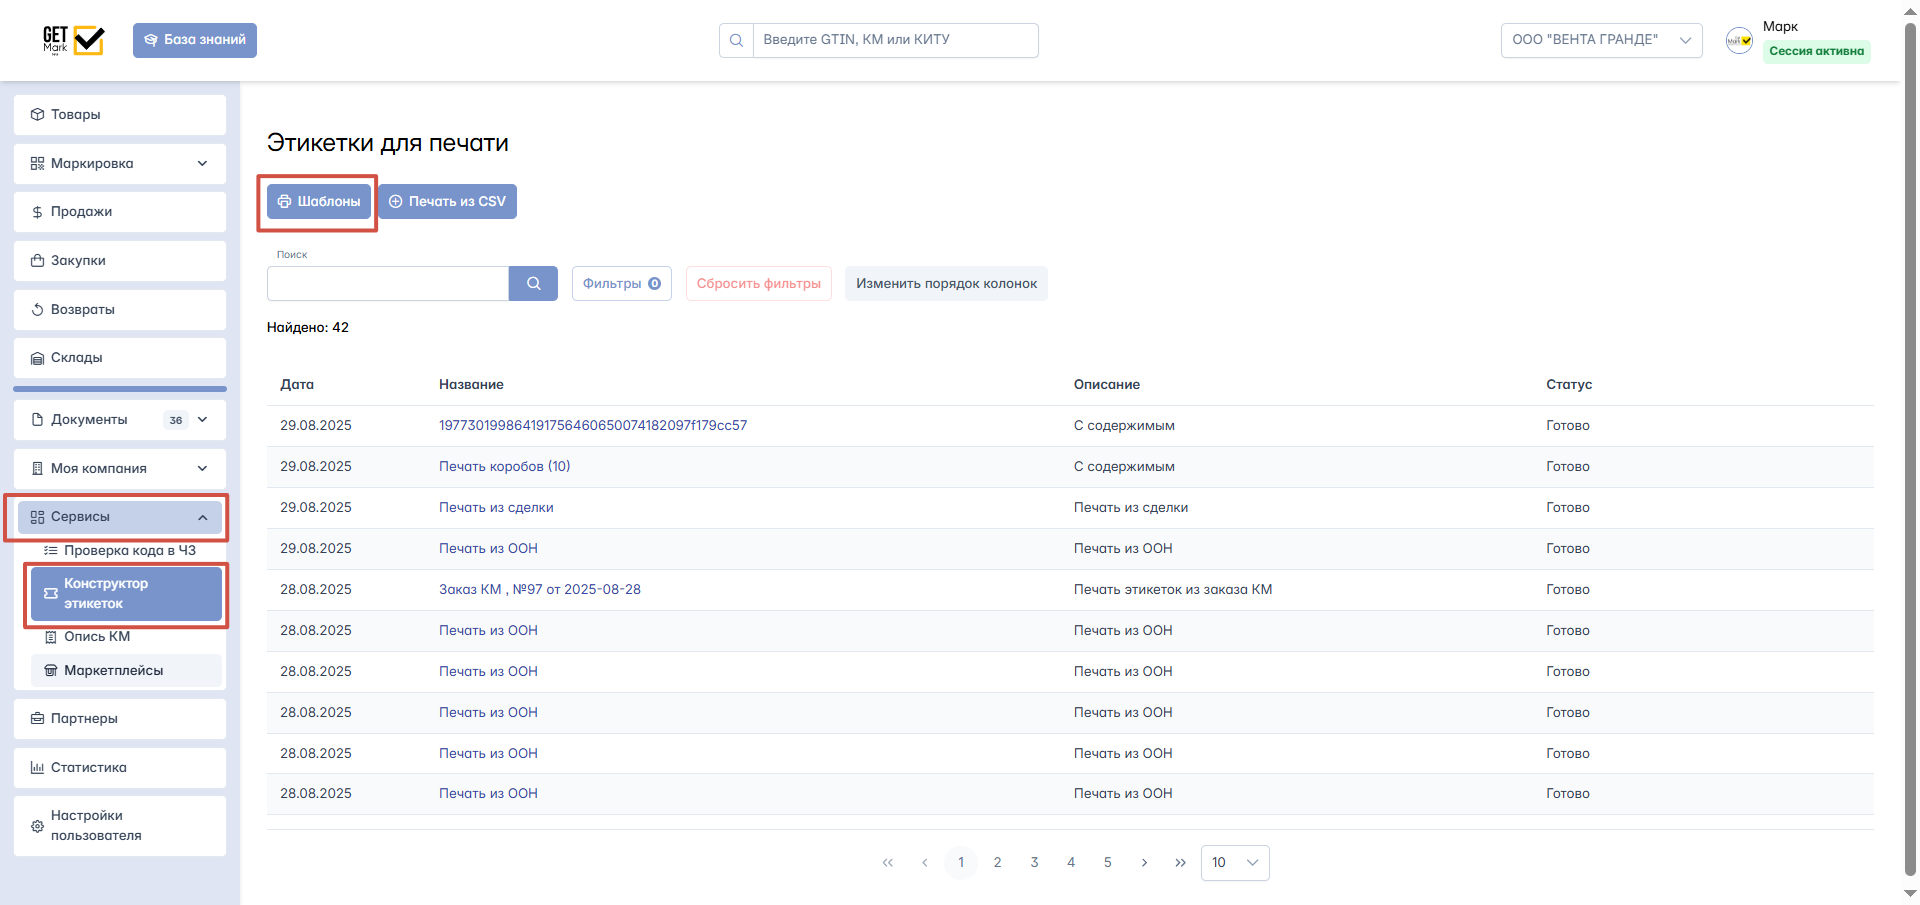Open Печать из ООН dated 29.08.2025
1920x905 pixels.
click(488, 549)
